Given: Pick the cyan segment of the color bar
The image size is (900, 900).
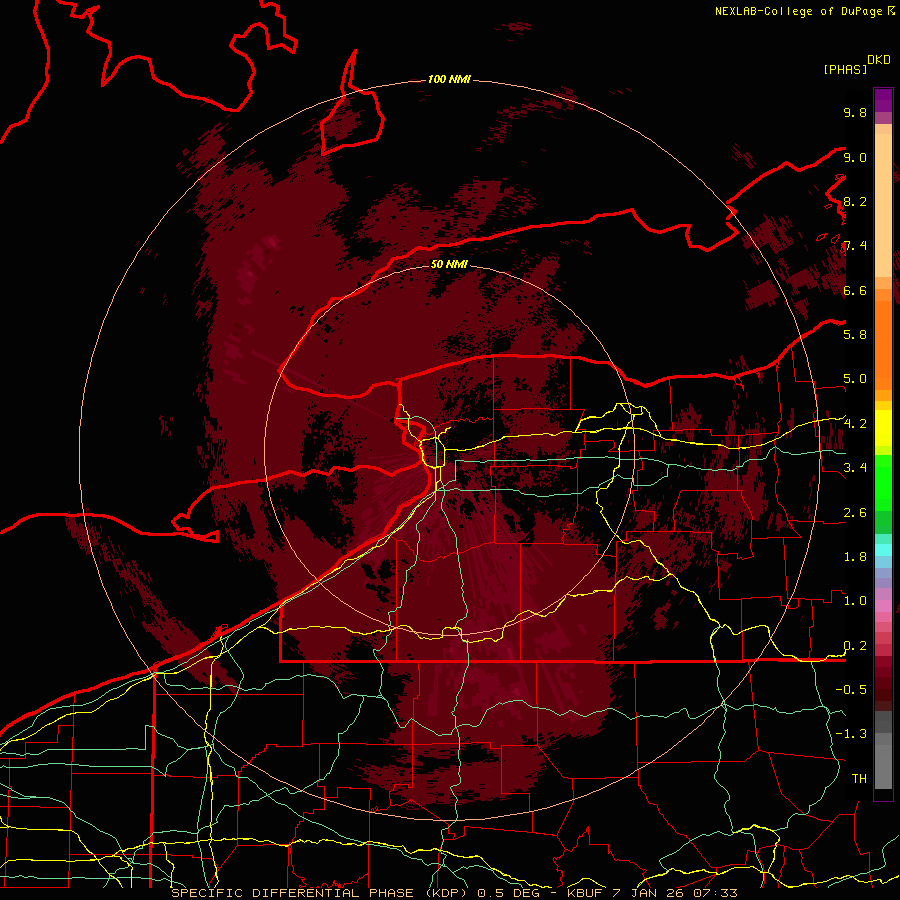Looking at the screenshot, I should 883,550.
